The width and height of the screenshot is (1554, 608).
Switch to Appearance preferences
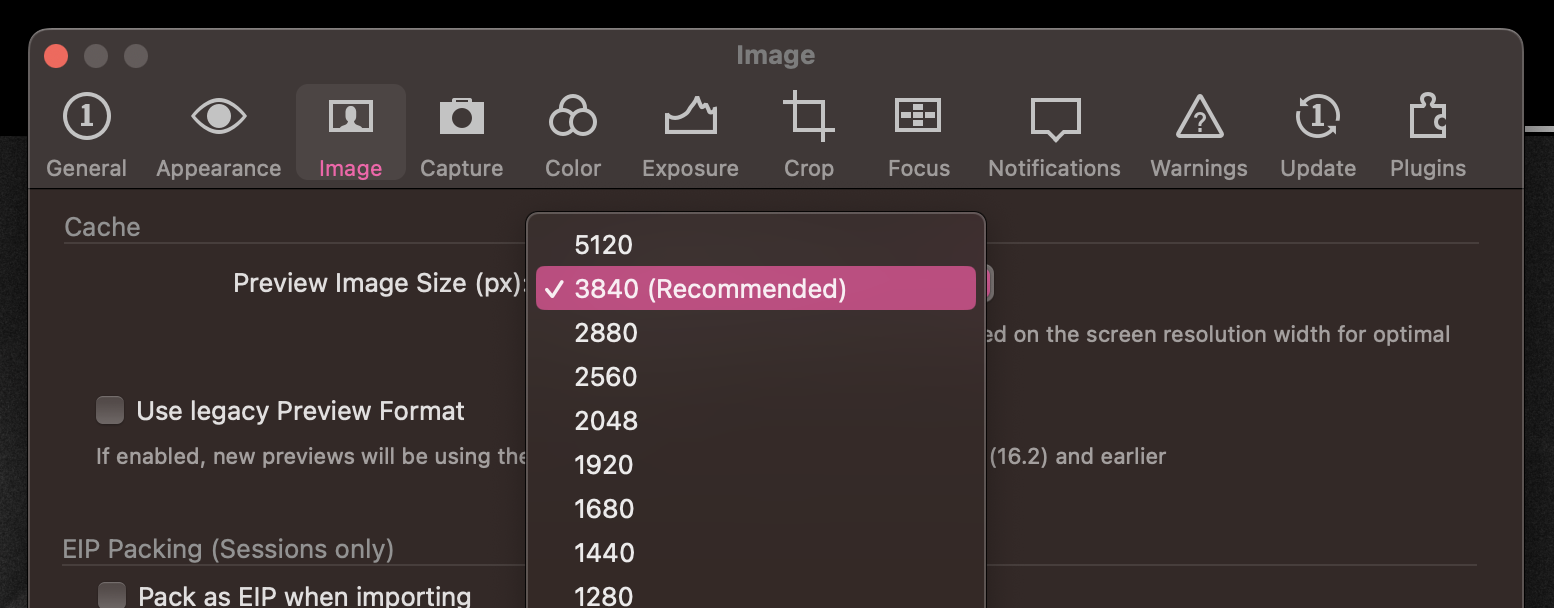point(218,135)
